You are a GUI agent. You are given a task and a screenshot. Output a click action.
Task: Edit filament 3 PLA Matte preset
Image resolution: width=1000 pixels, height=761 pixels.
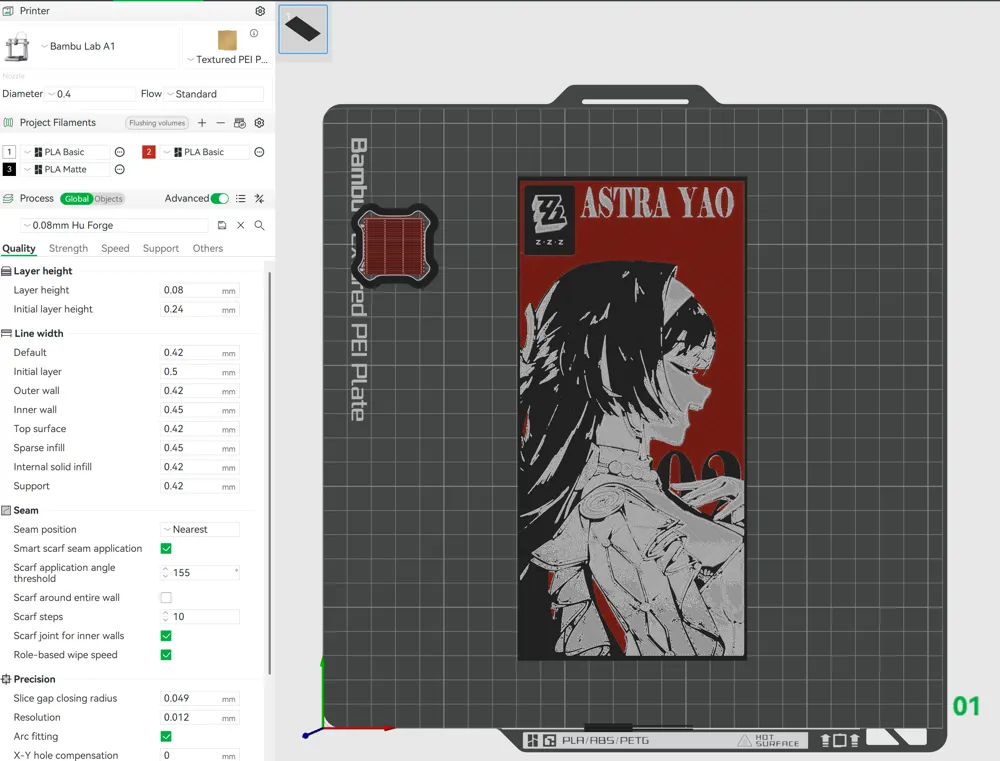tap(119, 169)
